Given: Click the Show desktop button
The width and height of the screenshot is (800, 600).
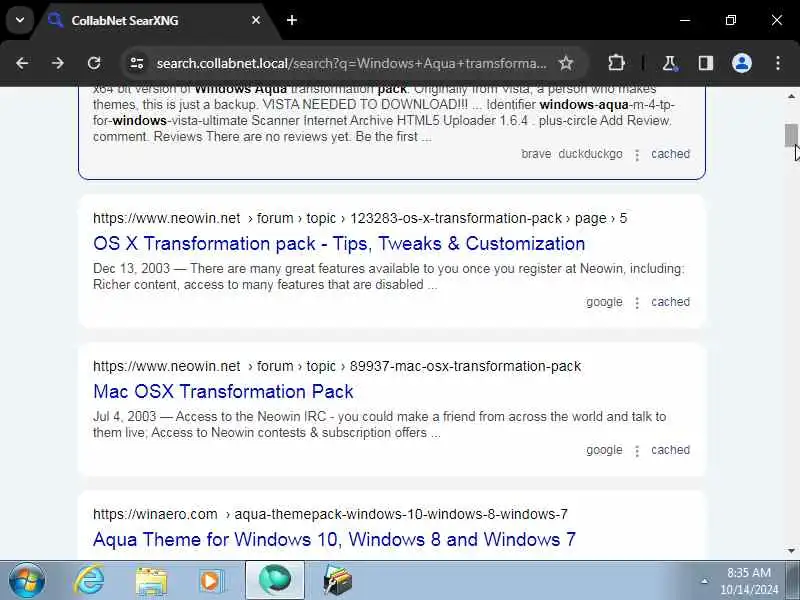Looking at the screenshot, I should tap(792, 581).
